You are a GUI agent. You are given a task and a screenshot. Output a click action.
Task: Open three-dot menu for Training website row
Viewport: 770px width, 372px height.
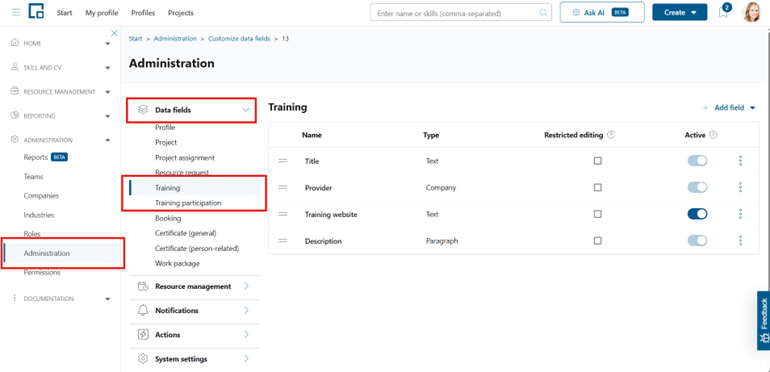click(x=740, y=214)
